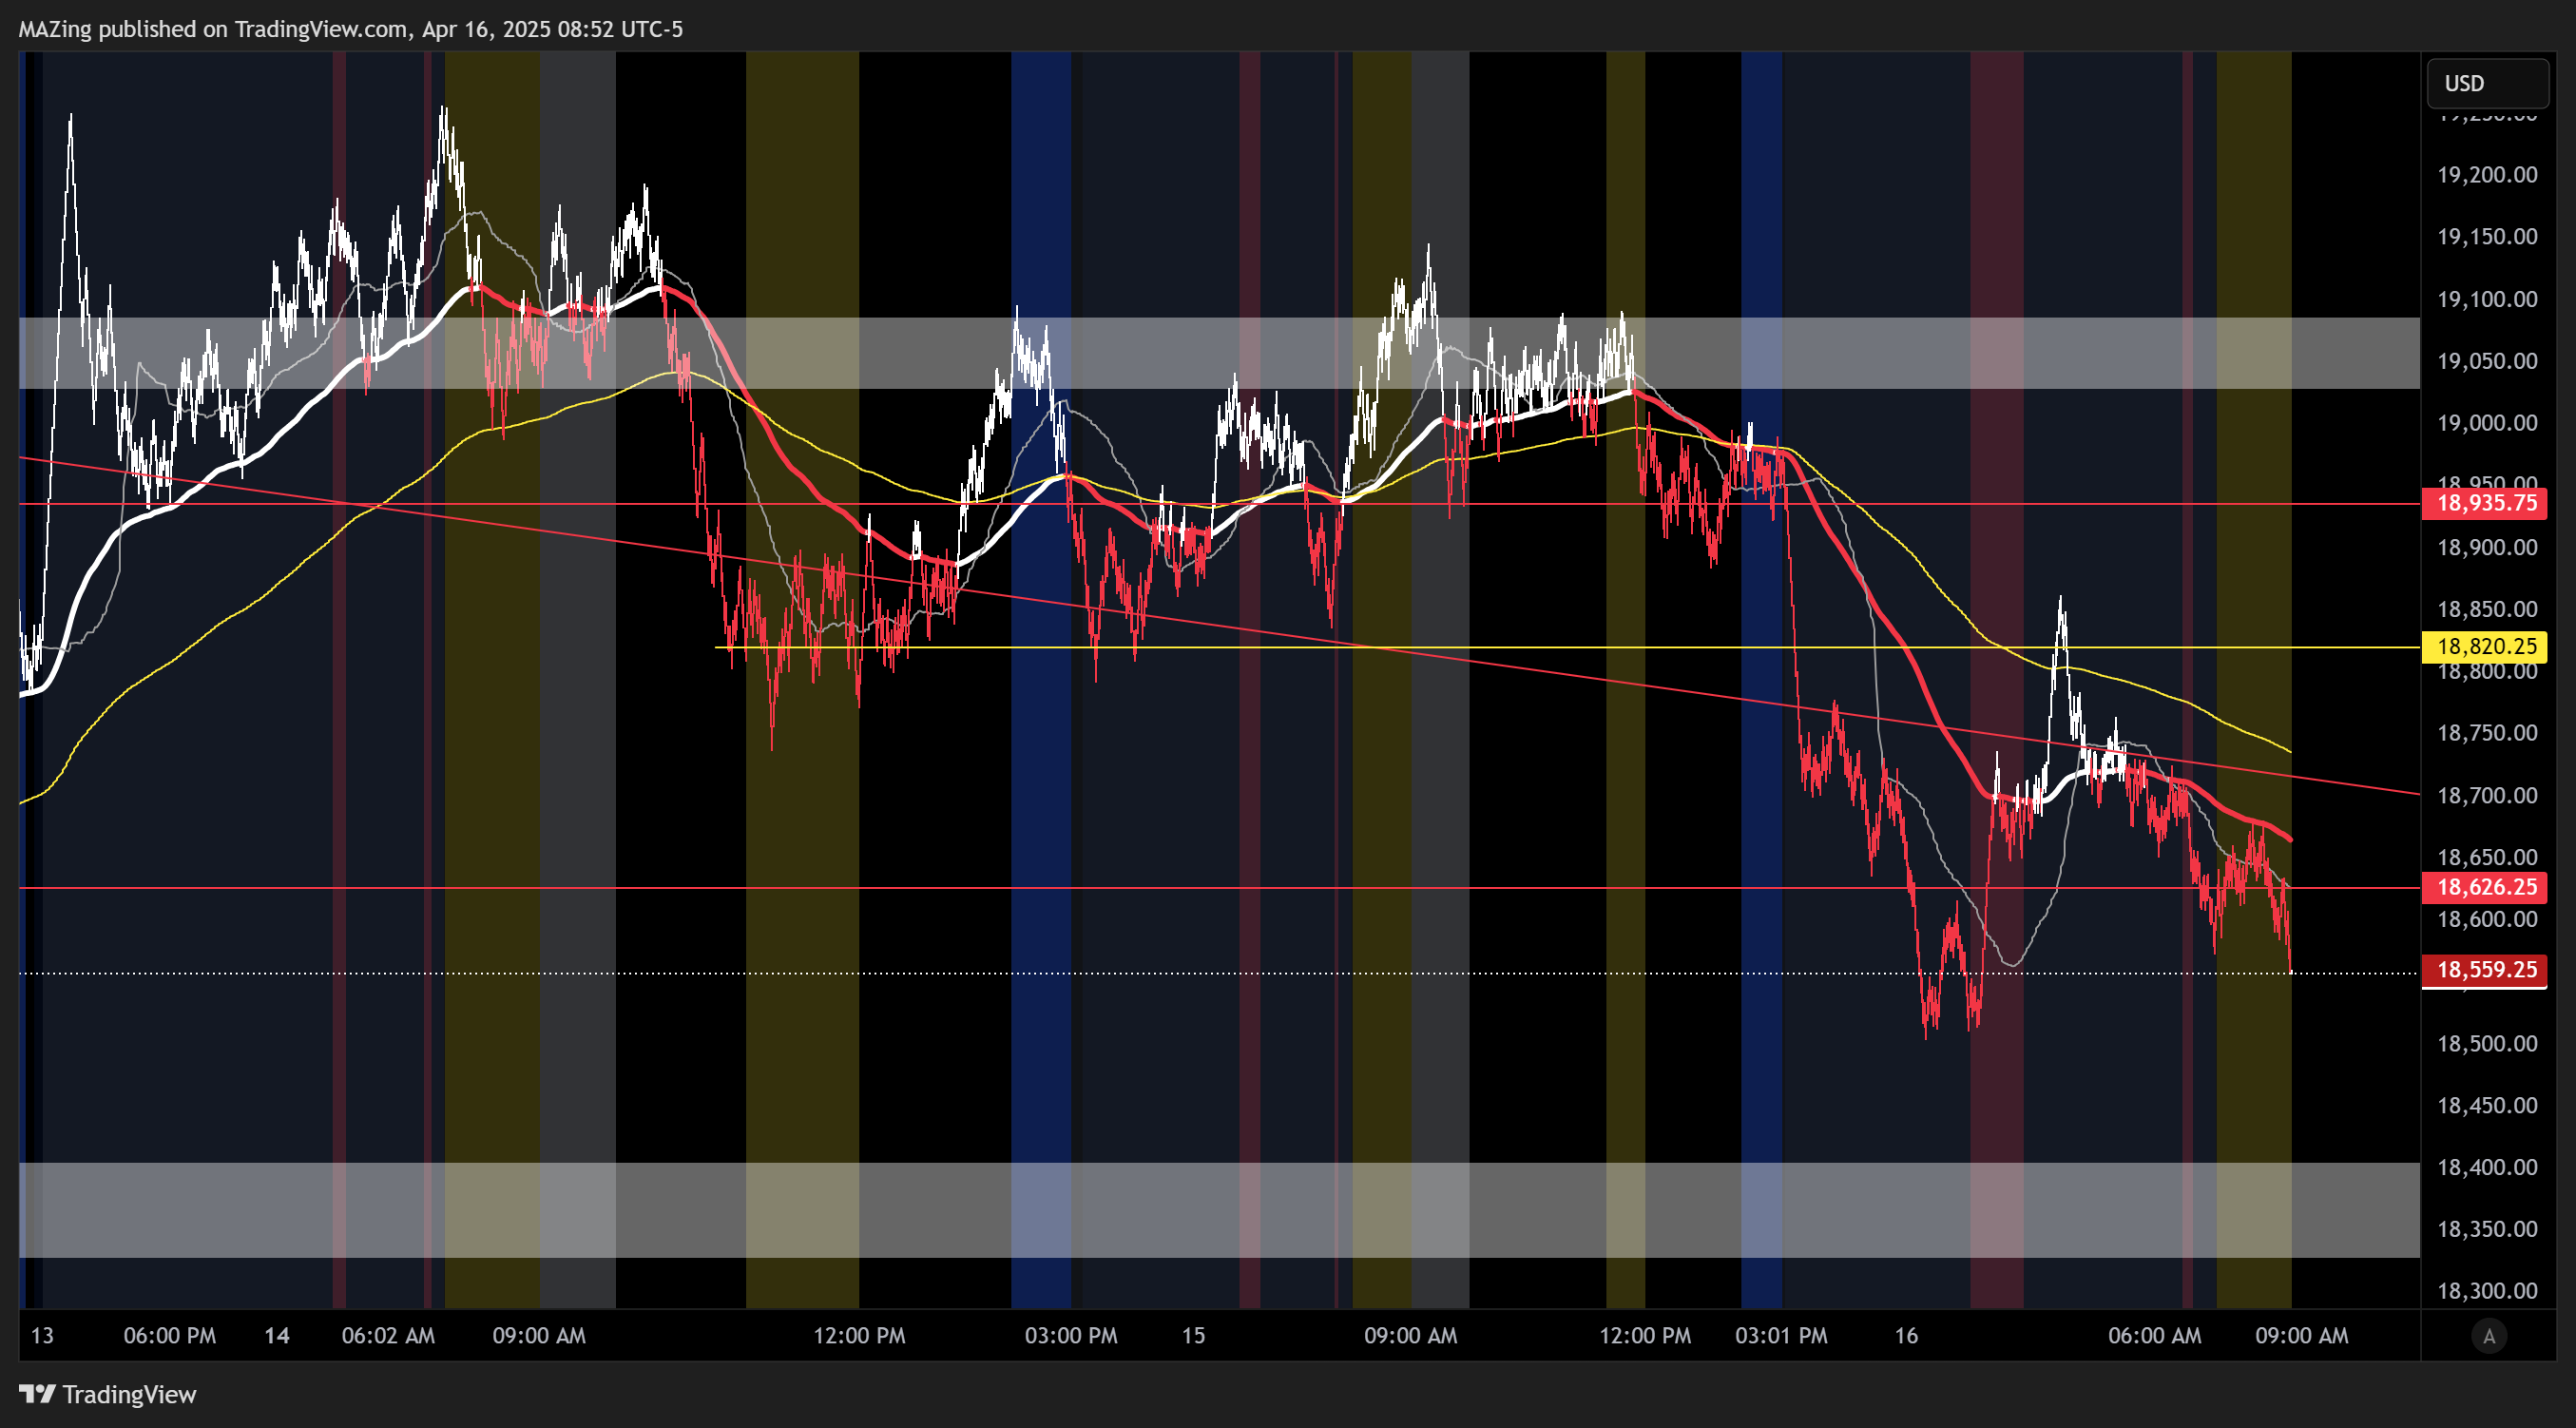The image size is (2576, 1428).
Task: Click the 18,400.00 price axis value
Action: (2487, 1167)
